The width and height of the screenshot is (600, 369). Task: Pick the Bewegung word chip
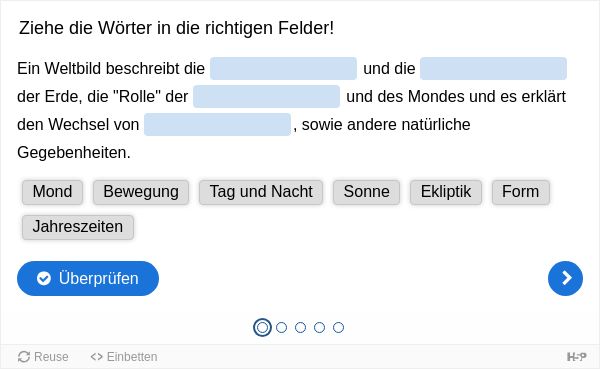pyautogui.click(x=141, y=192)
